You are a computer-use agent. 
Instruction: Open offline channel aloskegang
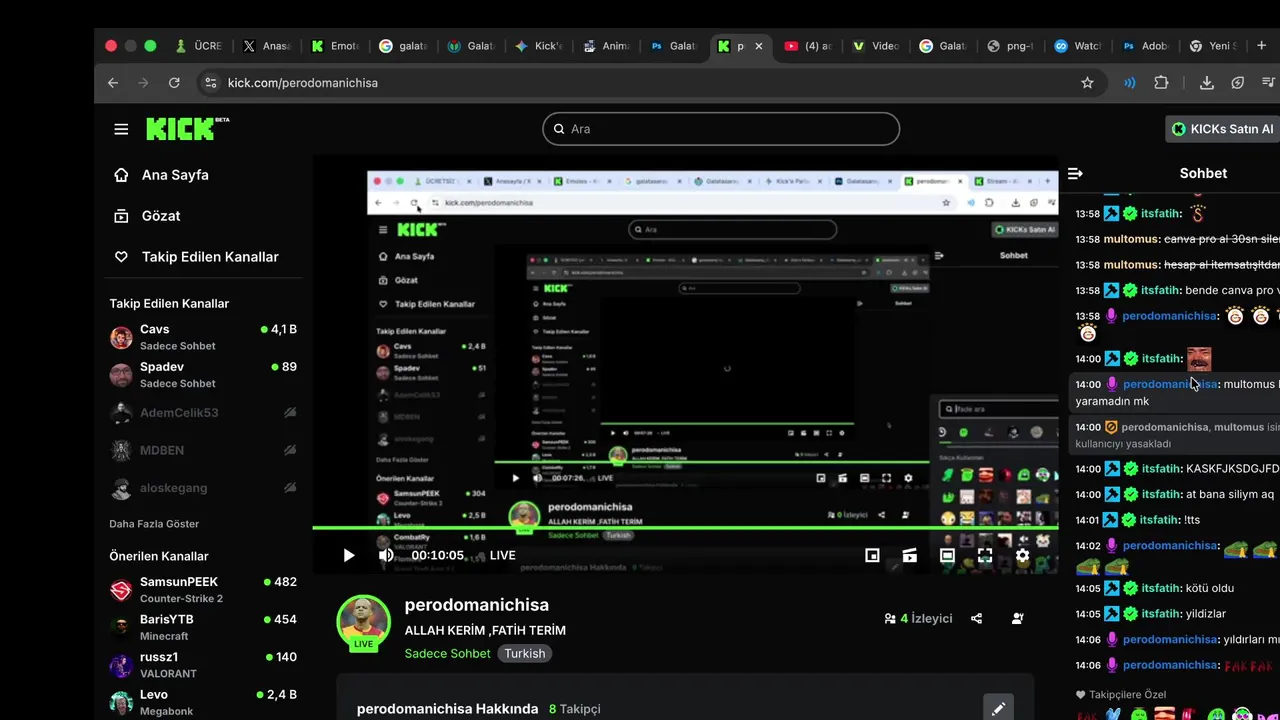point(203,488)
